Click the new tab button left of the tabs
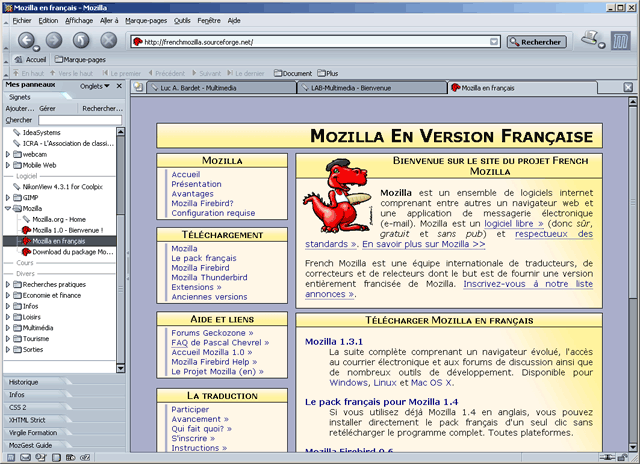 tap(139, 87)
